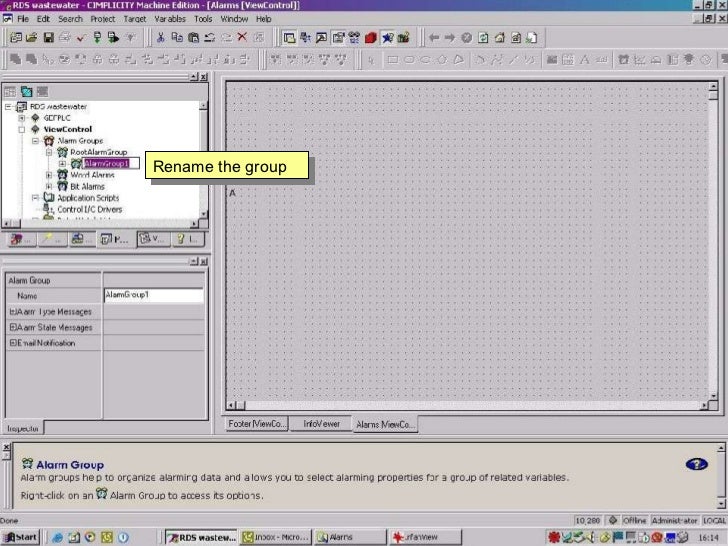The image size is (728, 546).
Task: Click the editor vertical scrollbar down arrow
Action: click(x=714, y=396)
